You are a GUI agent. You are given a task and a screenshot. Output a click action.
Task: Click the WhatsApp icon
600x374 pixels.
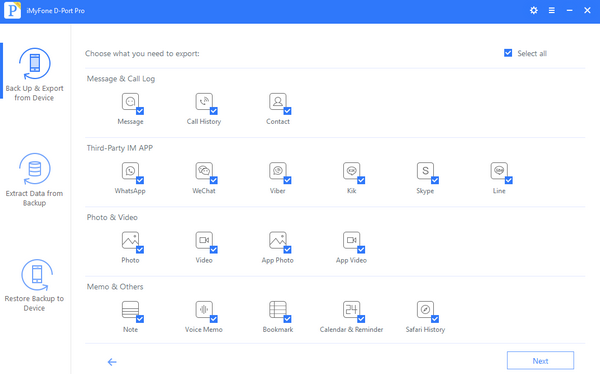[x=130, y=171]
